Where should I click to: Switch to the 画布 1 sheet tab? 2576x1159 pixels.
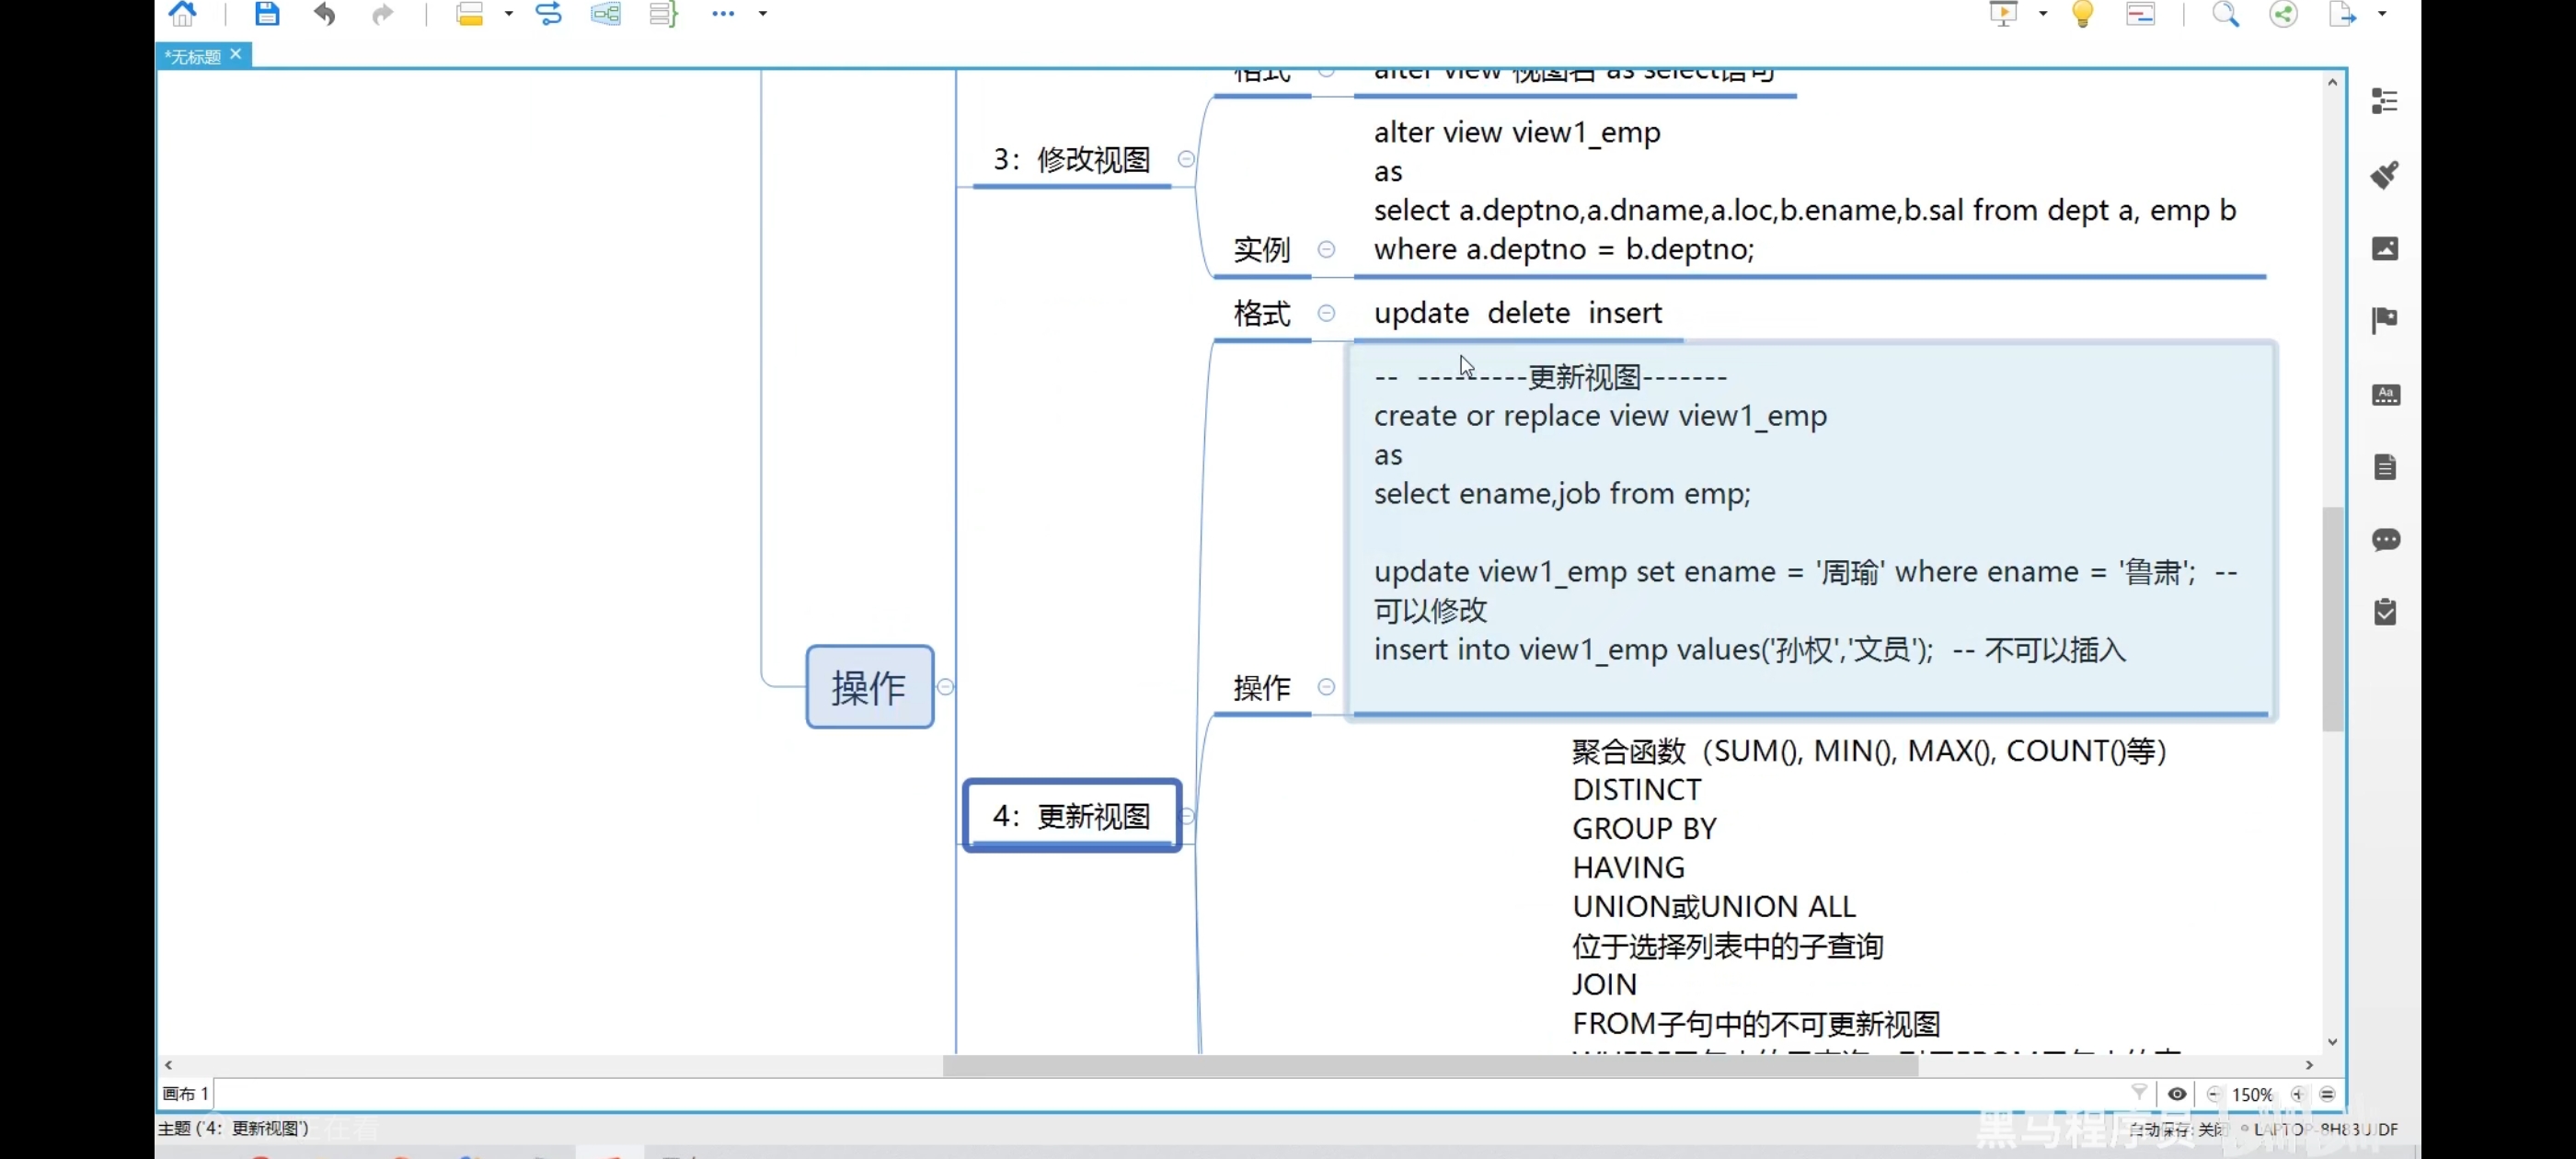tap(186, 1094)
